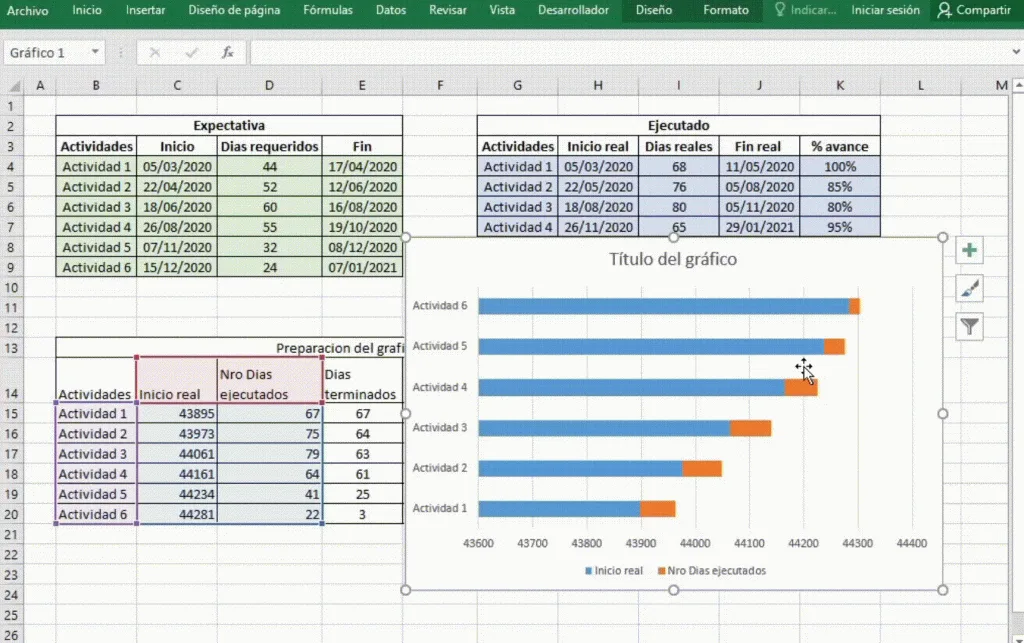
Task: Click the Expectativa merged header cell
Action: [229, 125]
